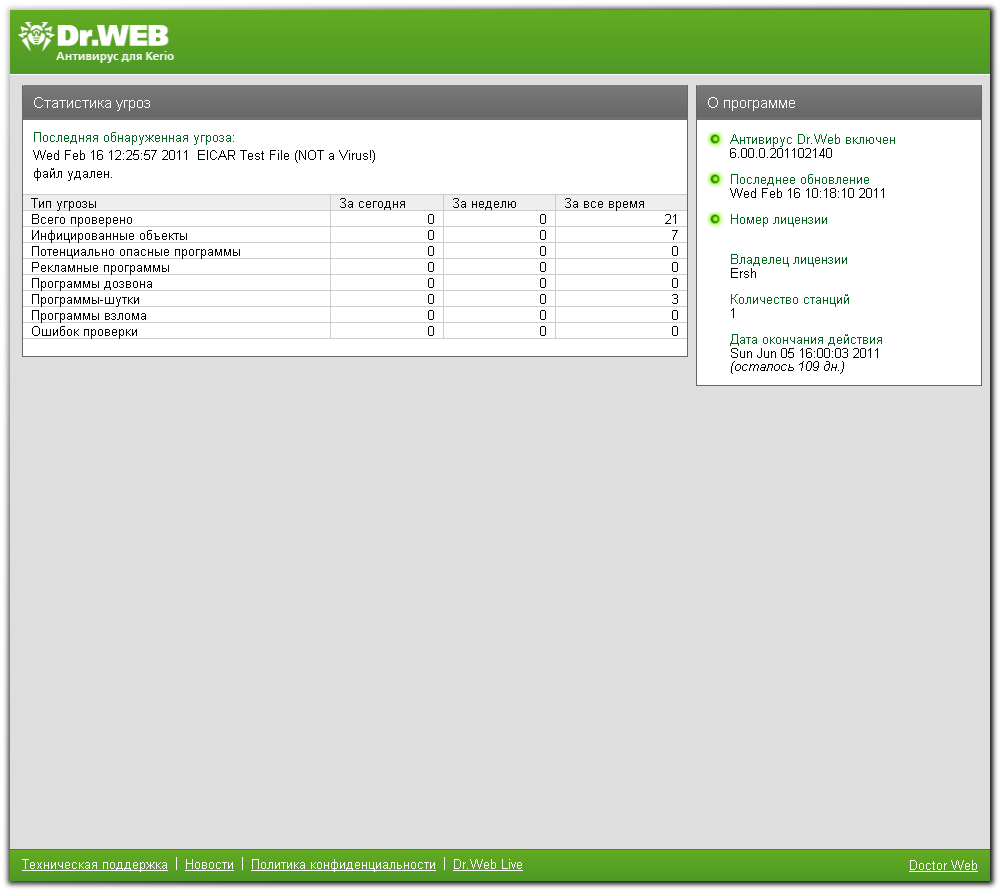Click the joke programs all-time value 3
The width and height of the screenshot is (1000, 891).
click(x=675, y=299)
